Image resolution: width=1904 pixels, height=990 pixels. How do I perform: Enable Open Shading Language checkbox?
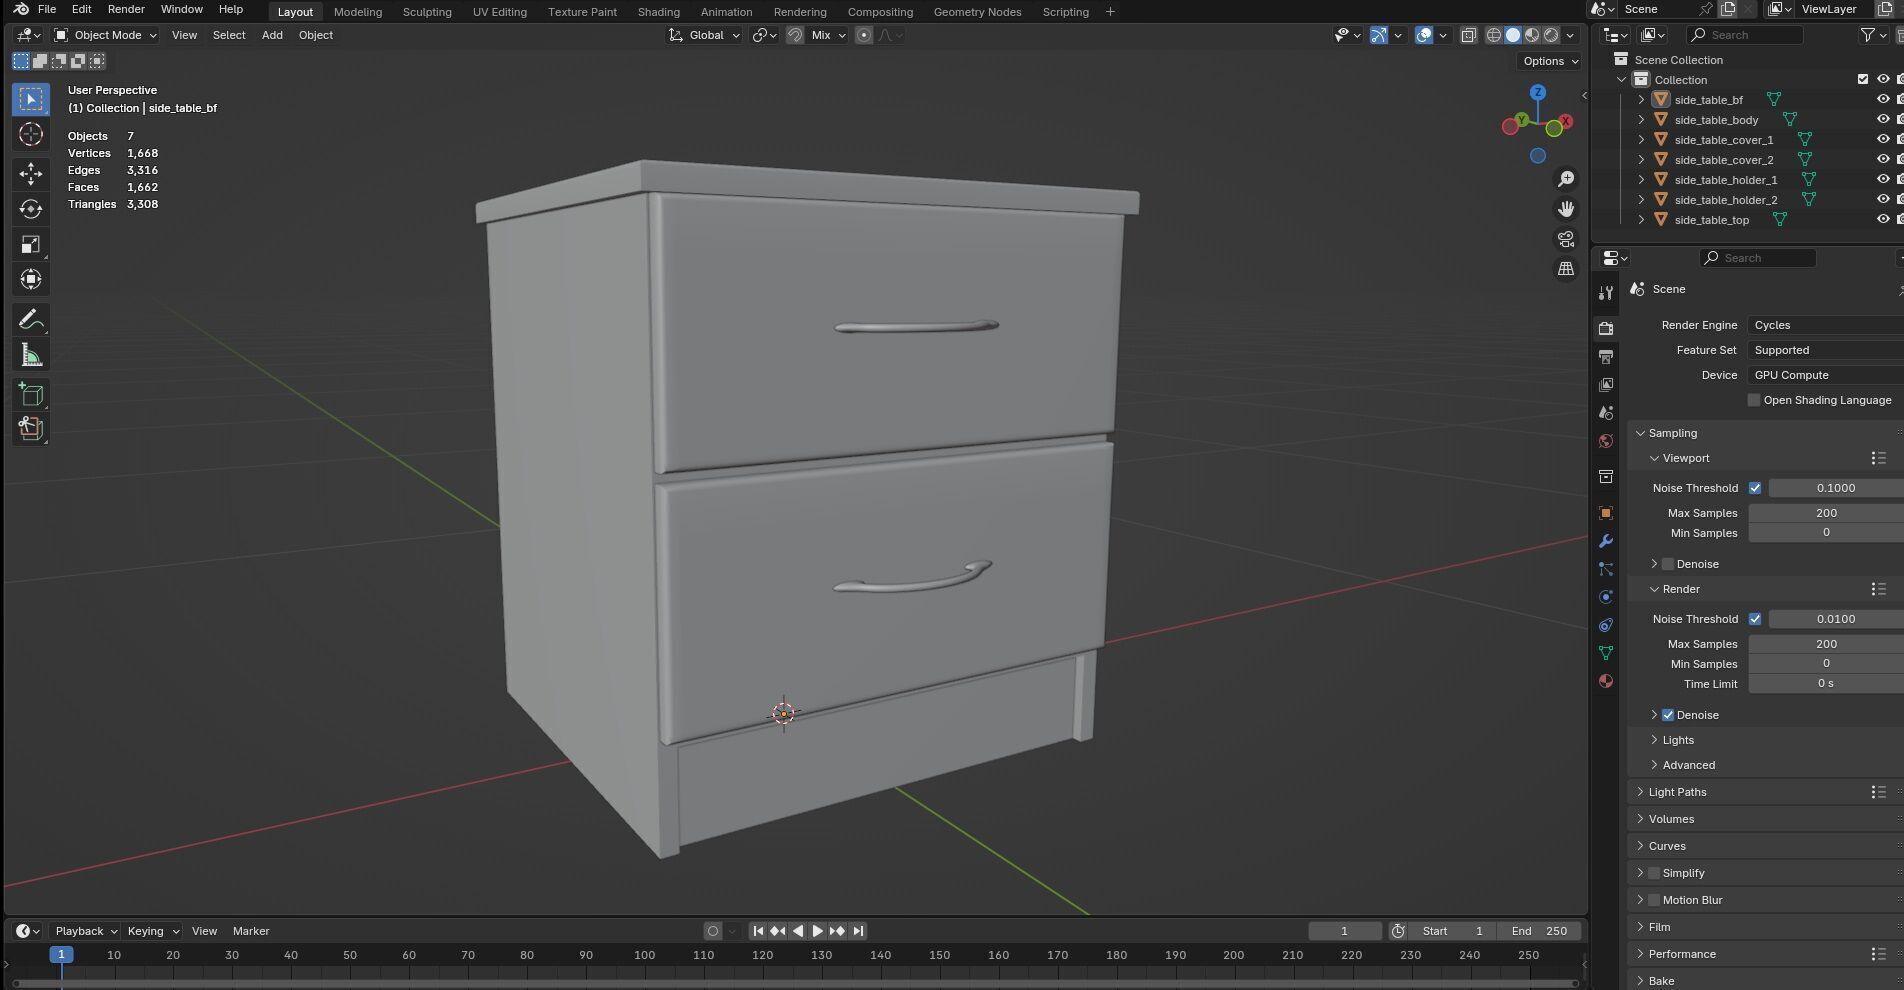(1754, 400)
